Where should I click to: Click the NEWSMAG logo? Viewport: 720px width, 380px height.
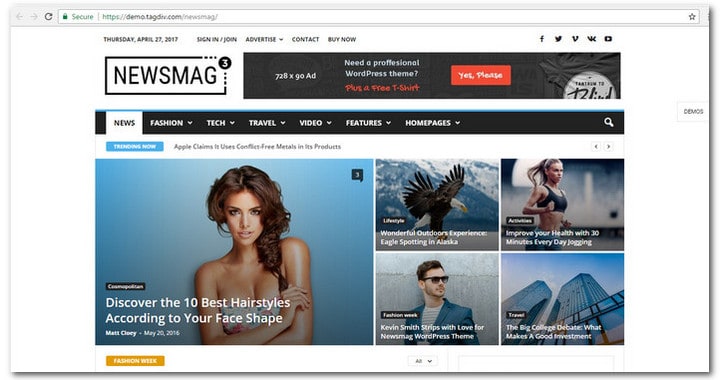click(168, 75)
